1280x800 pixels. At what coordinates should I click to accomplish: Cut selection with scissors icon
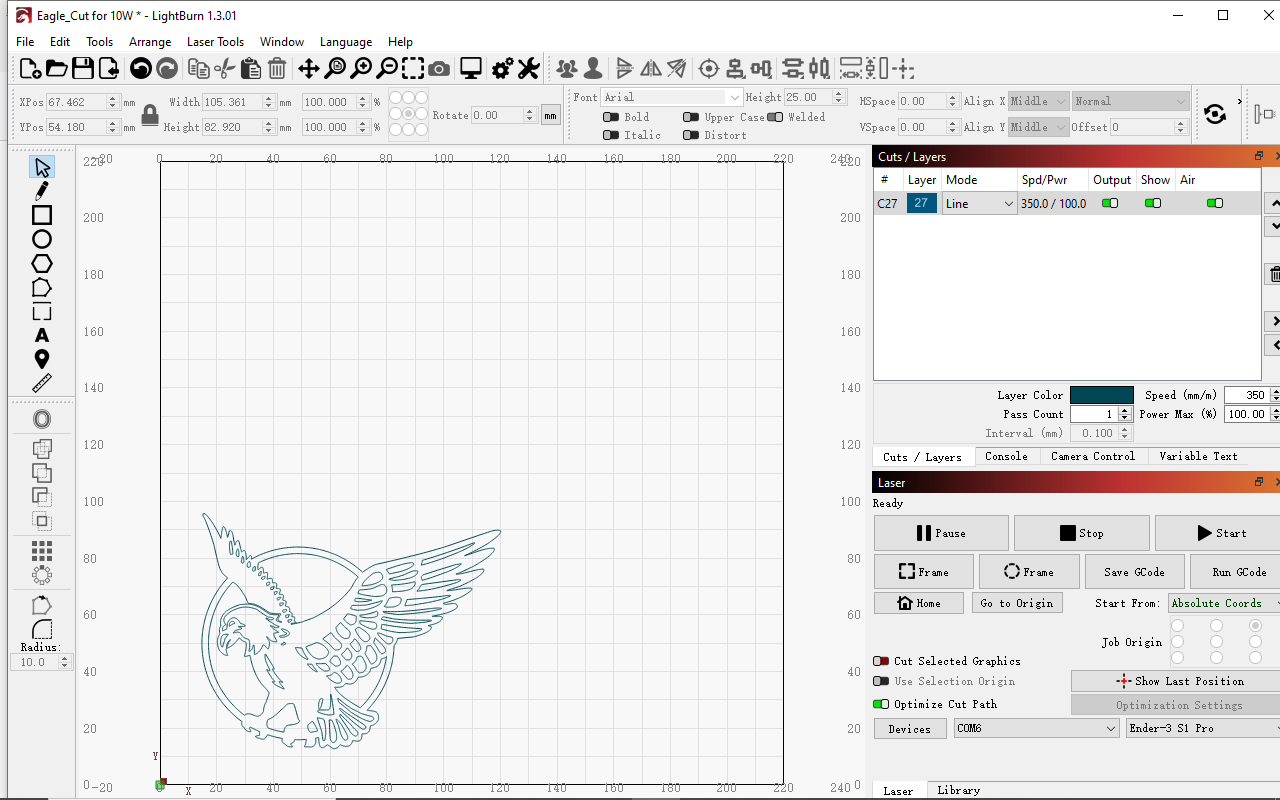(225, 69)
